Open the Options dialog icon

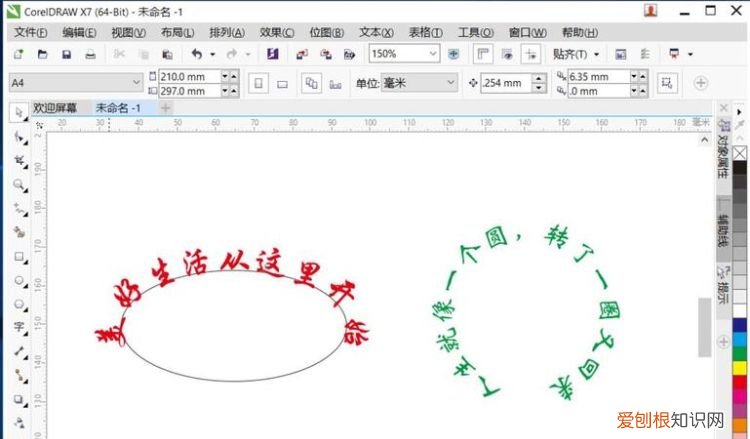[645, 54]
